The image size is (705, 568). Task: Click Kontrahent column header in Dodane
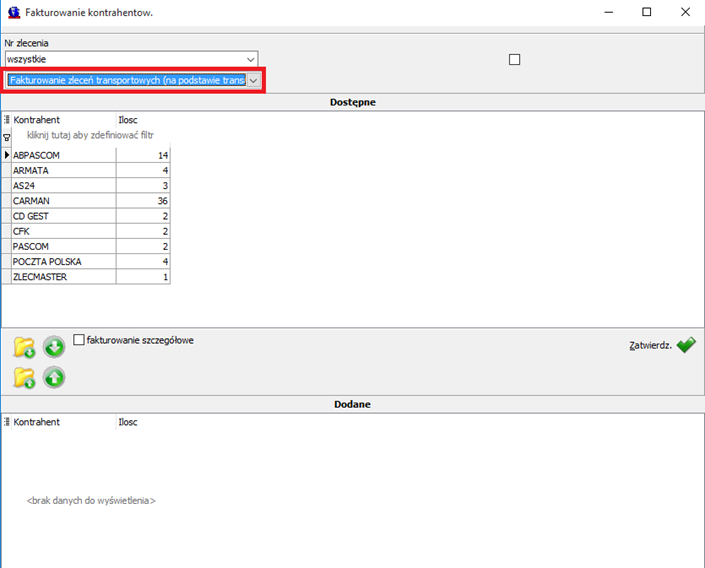click(64, 422)
